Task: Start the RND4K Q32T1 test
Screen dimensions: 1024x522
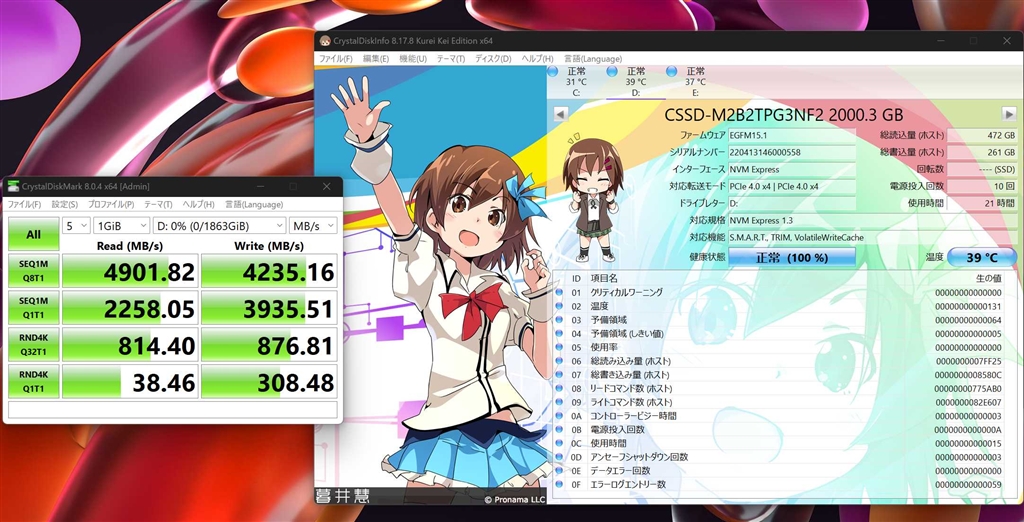Action: [x=33, y=344]
